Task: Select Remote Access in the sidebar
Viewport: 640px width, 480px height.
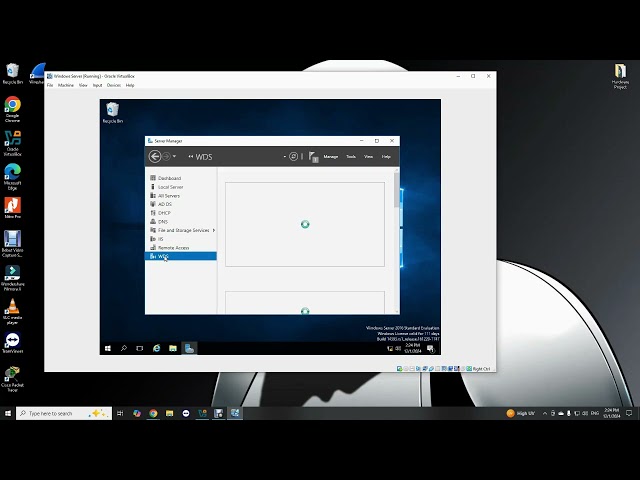Action: 181,248
